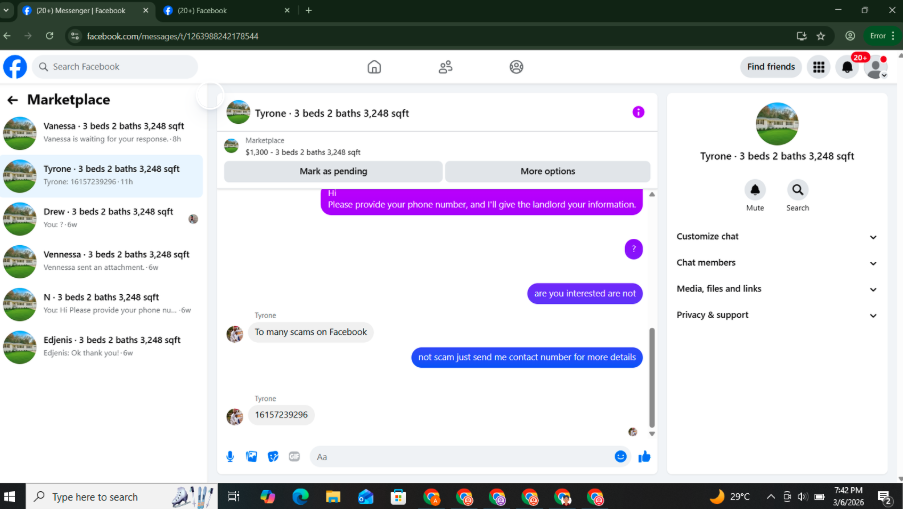The width and height of the screenshot is (903, 509).
Task: Expand Media, files and links section
Action: 776,289
